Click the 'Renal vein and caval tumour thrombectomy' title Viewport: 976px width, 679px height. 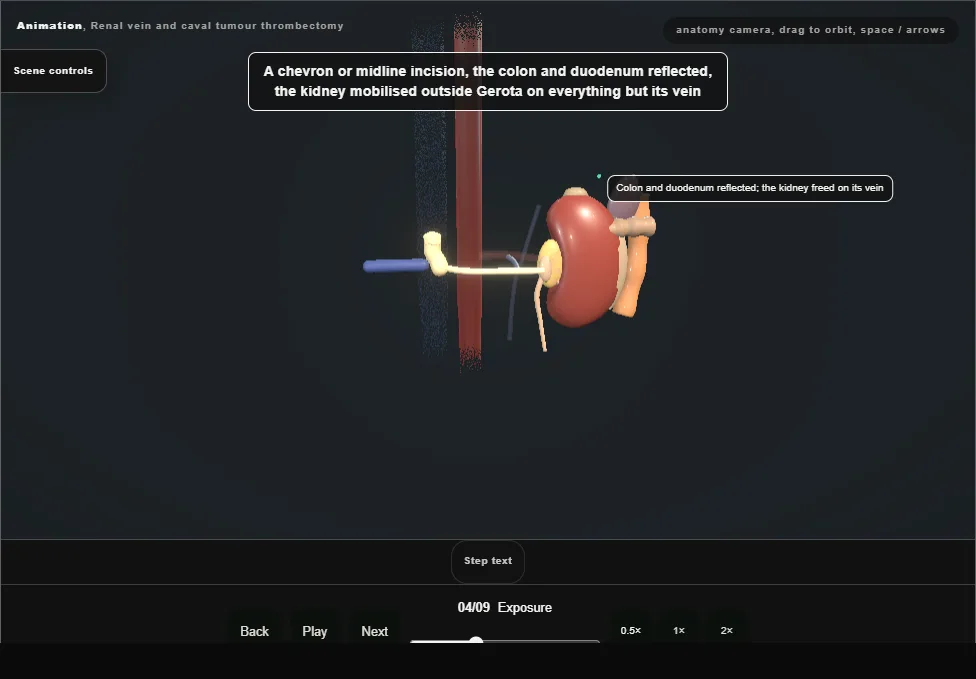coord(217,26)
